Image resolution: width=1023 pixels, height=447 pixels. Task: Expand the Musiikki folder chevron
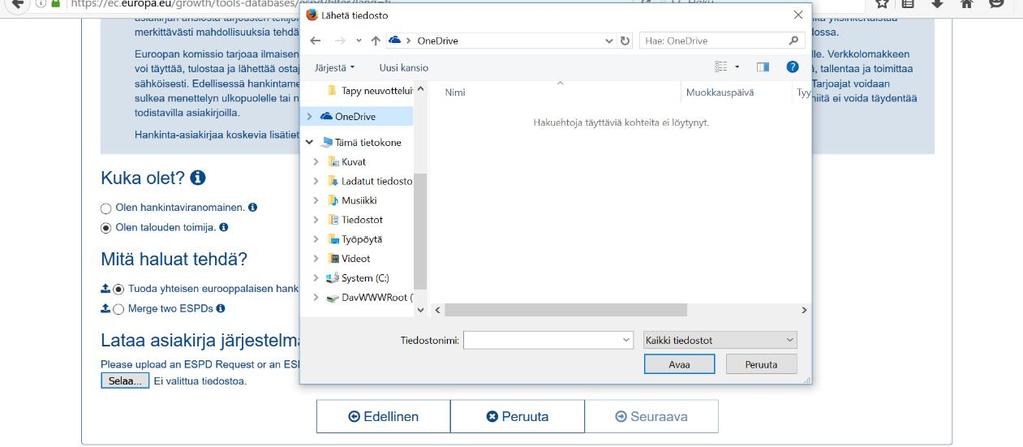316,200
